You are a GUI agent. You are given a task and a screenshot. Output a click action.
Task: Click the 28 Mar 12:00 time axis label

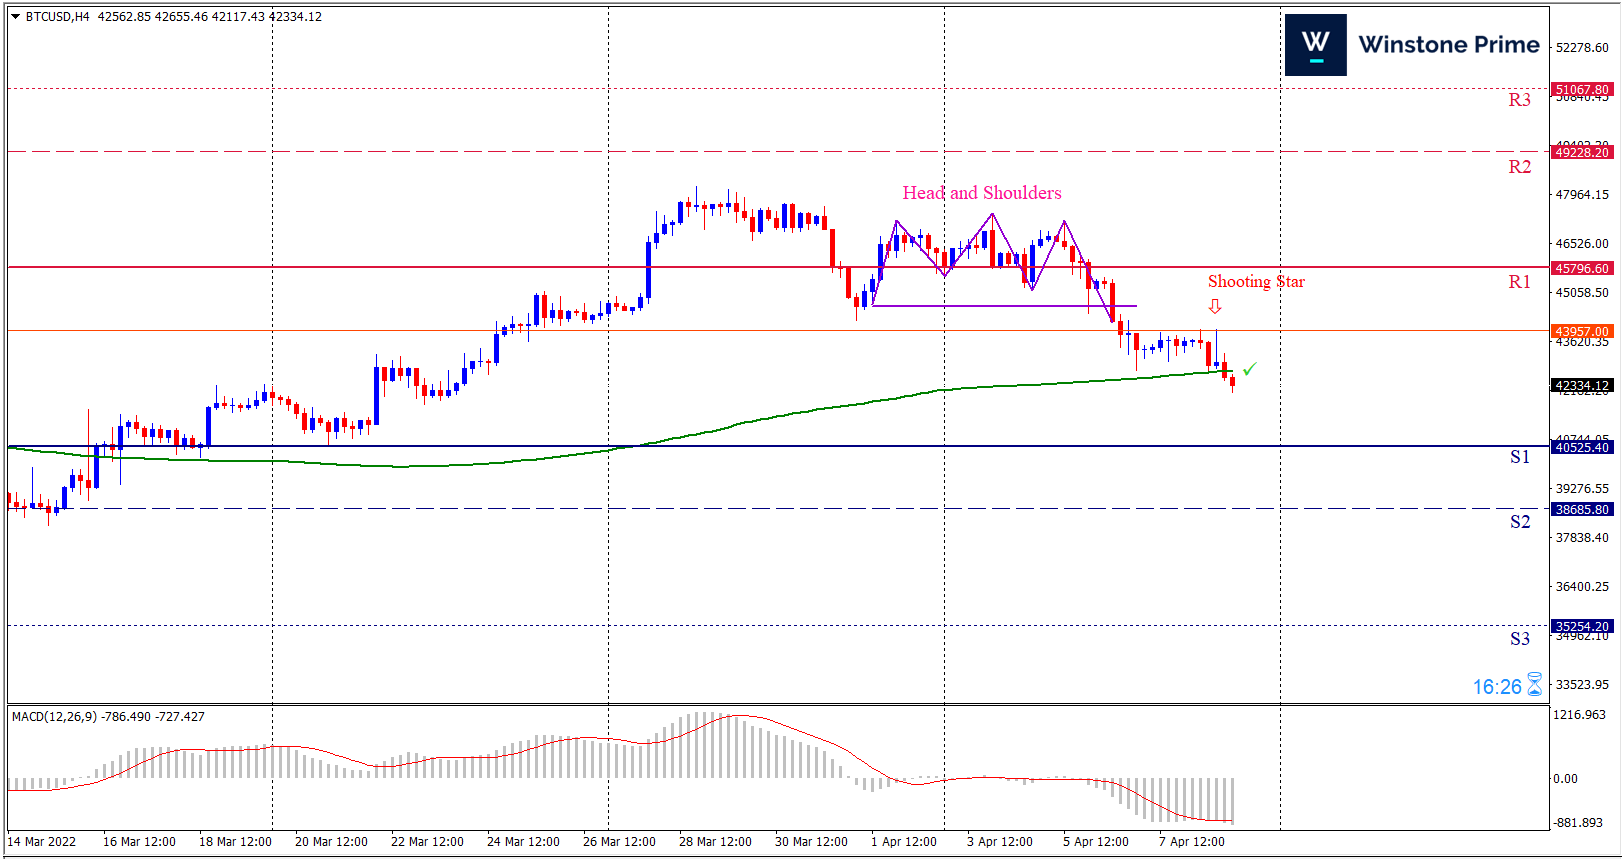[715, 842]
